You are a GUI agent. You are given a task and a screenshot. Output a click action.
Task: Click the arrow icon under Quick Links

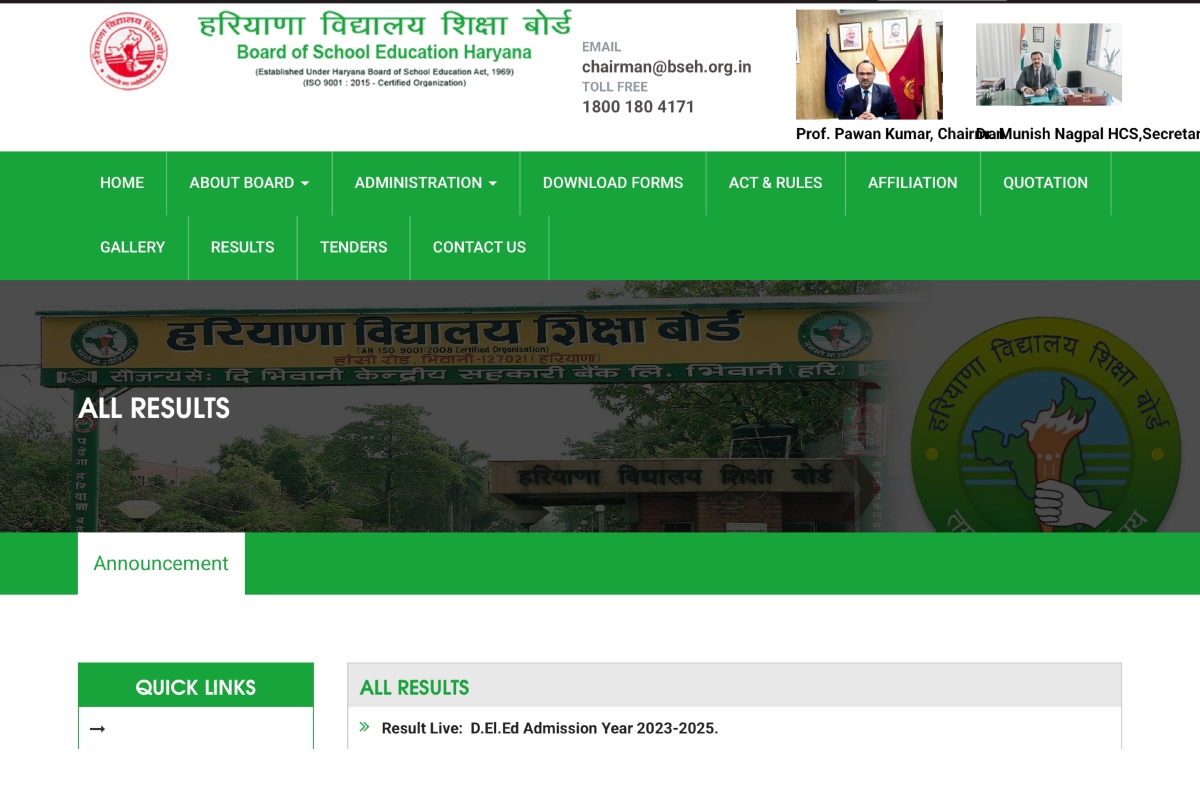(97, 729)
